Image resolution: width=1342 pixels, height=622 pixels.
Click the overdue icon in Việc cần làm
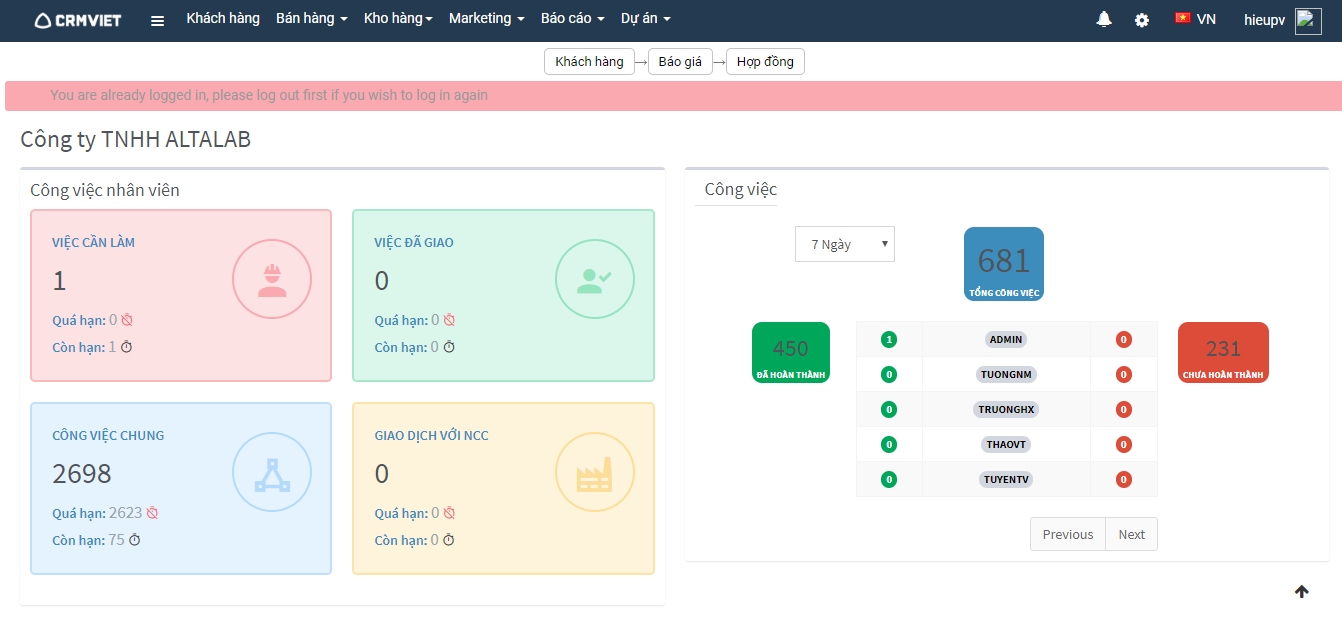tap(127, 320)
